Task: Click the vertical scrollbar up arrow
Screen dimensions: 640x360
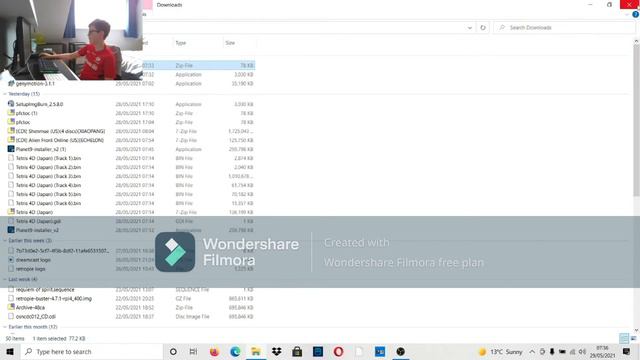Action: pos(636,41)
